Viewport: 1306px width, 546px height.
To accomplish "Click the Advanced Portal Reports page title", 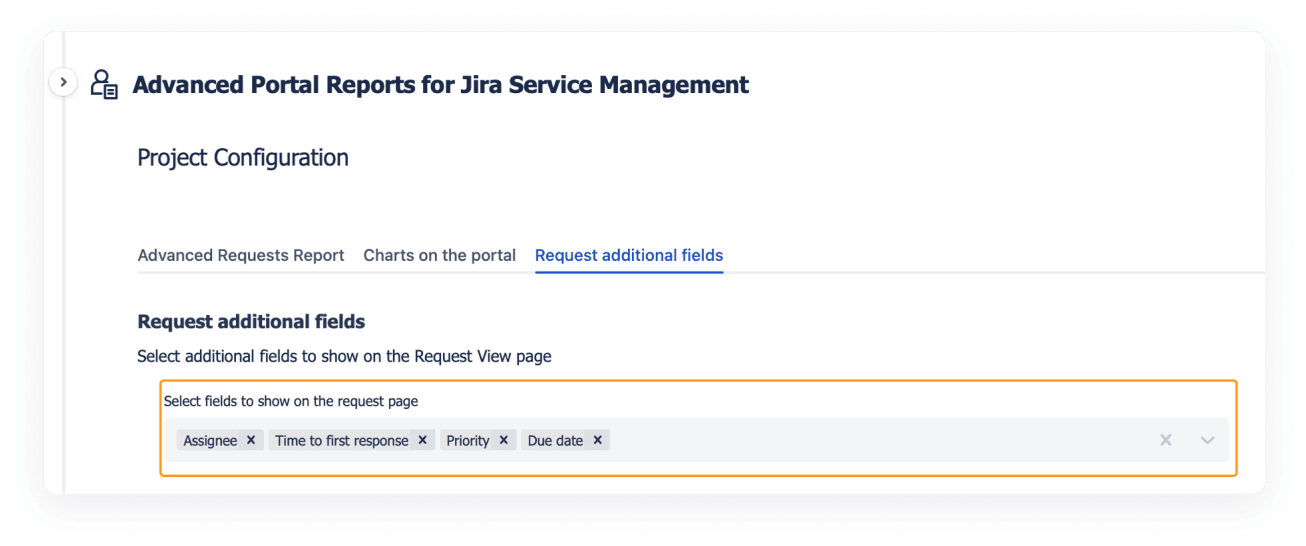I will pyautogui.click(x=440, y=85).
